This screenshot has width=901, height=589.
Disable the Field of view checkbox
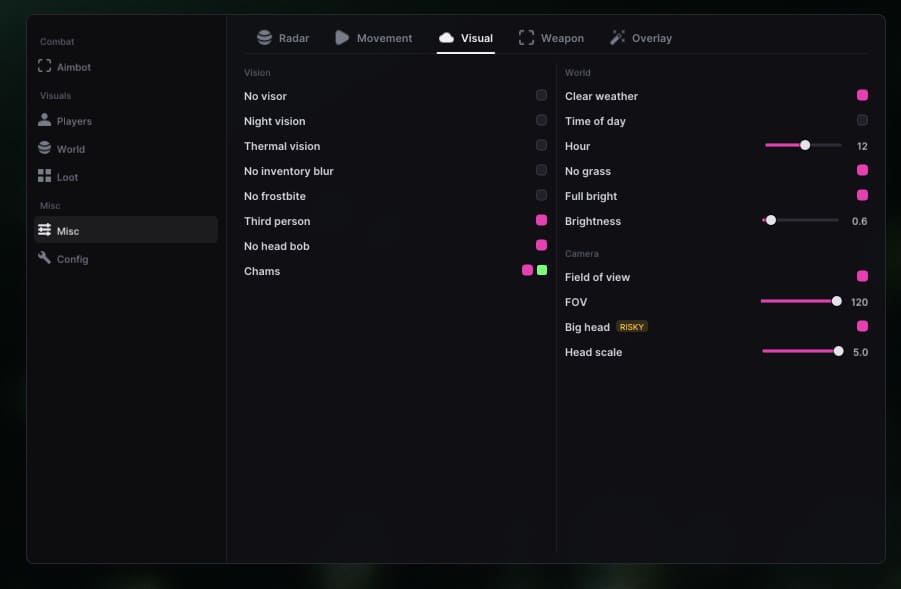tap(863, 276)
